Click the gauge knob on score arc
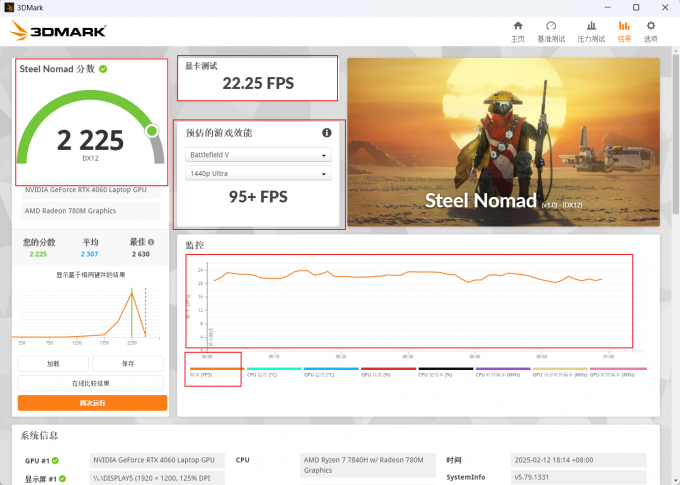 click(152, 131)
